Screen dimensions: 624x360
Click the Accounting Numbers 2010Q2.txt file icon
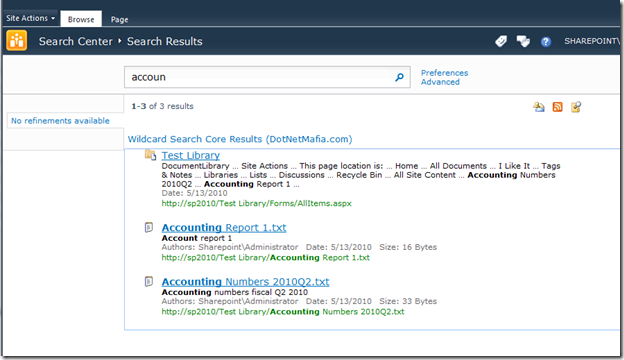pyautogui.click(x=149, y=281)
